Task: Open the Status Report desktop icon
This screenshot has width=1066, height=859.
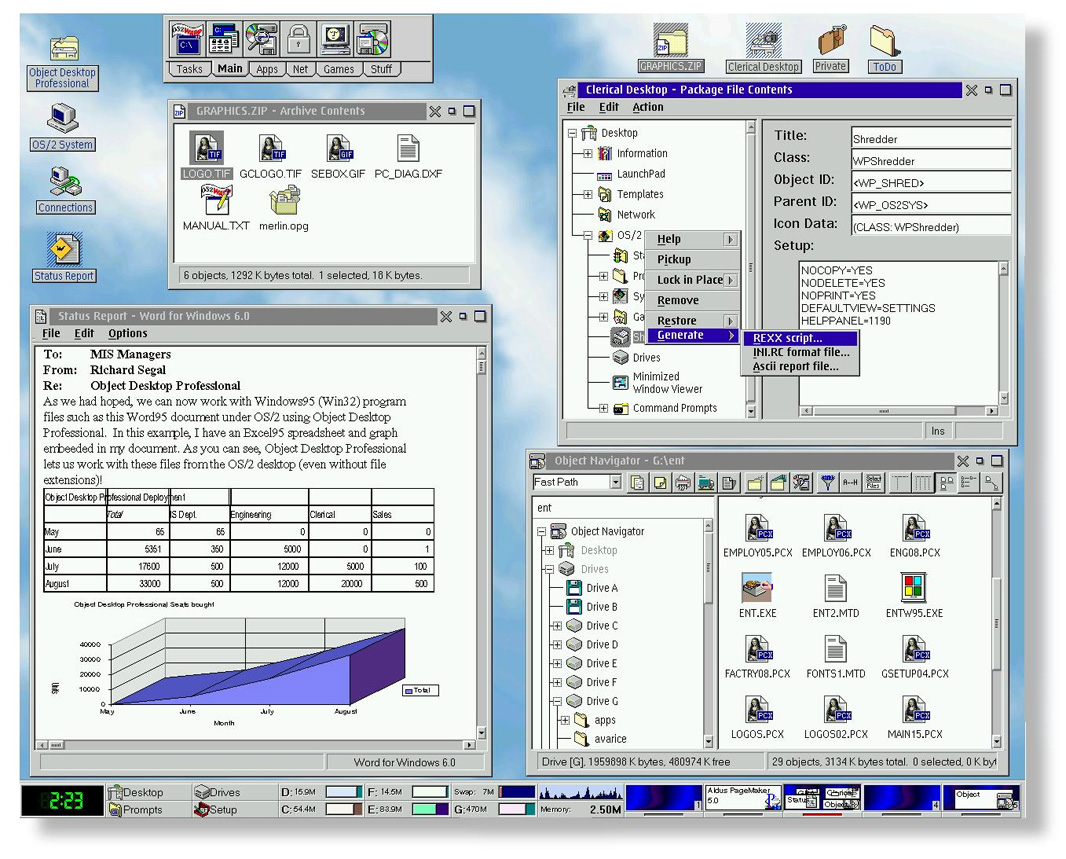Action: 64,258
